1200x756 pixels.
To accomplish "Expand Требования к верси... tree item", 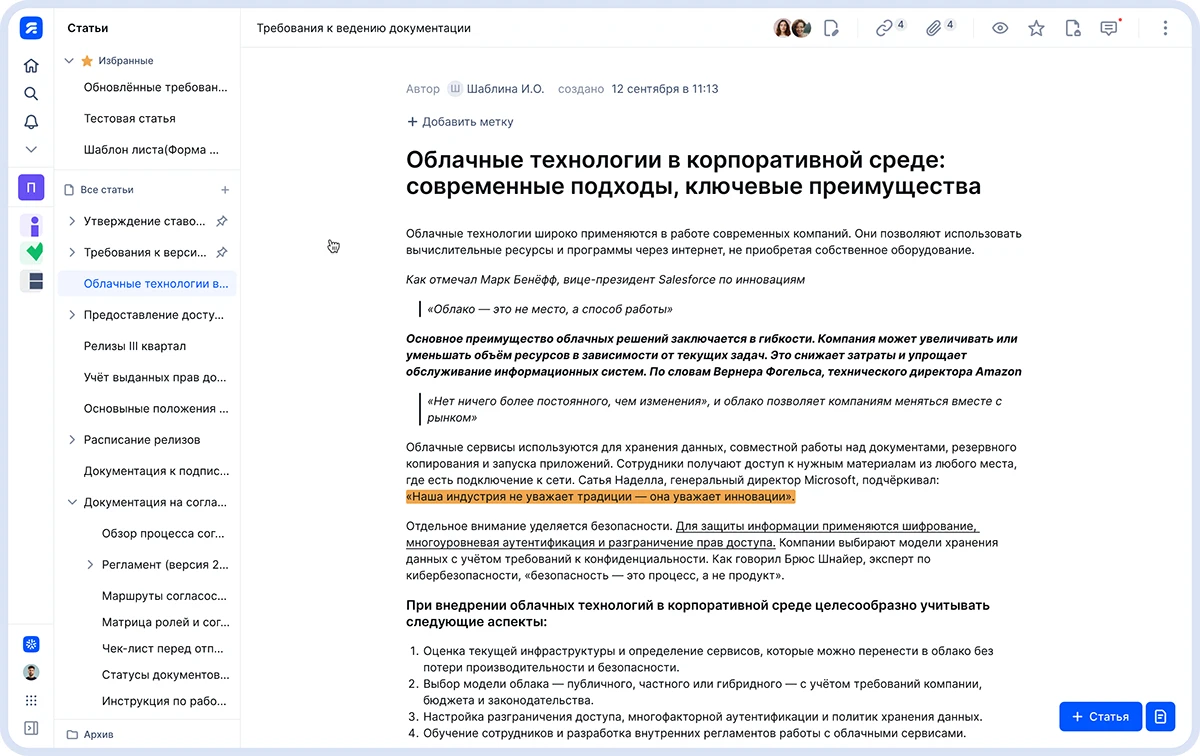I will [71, 252].
